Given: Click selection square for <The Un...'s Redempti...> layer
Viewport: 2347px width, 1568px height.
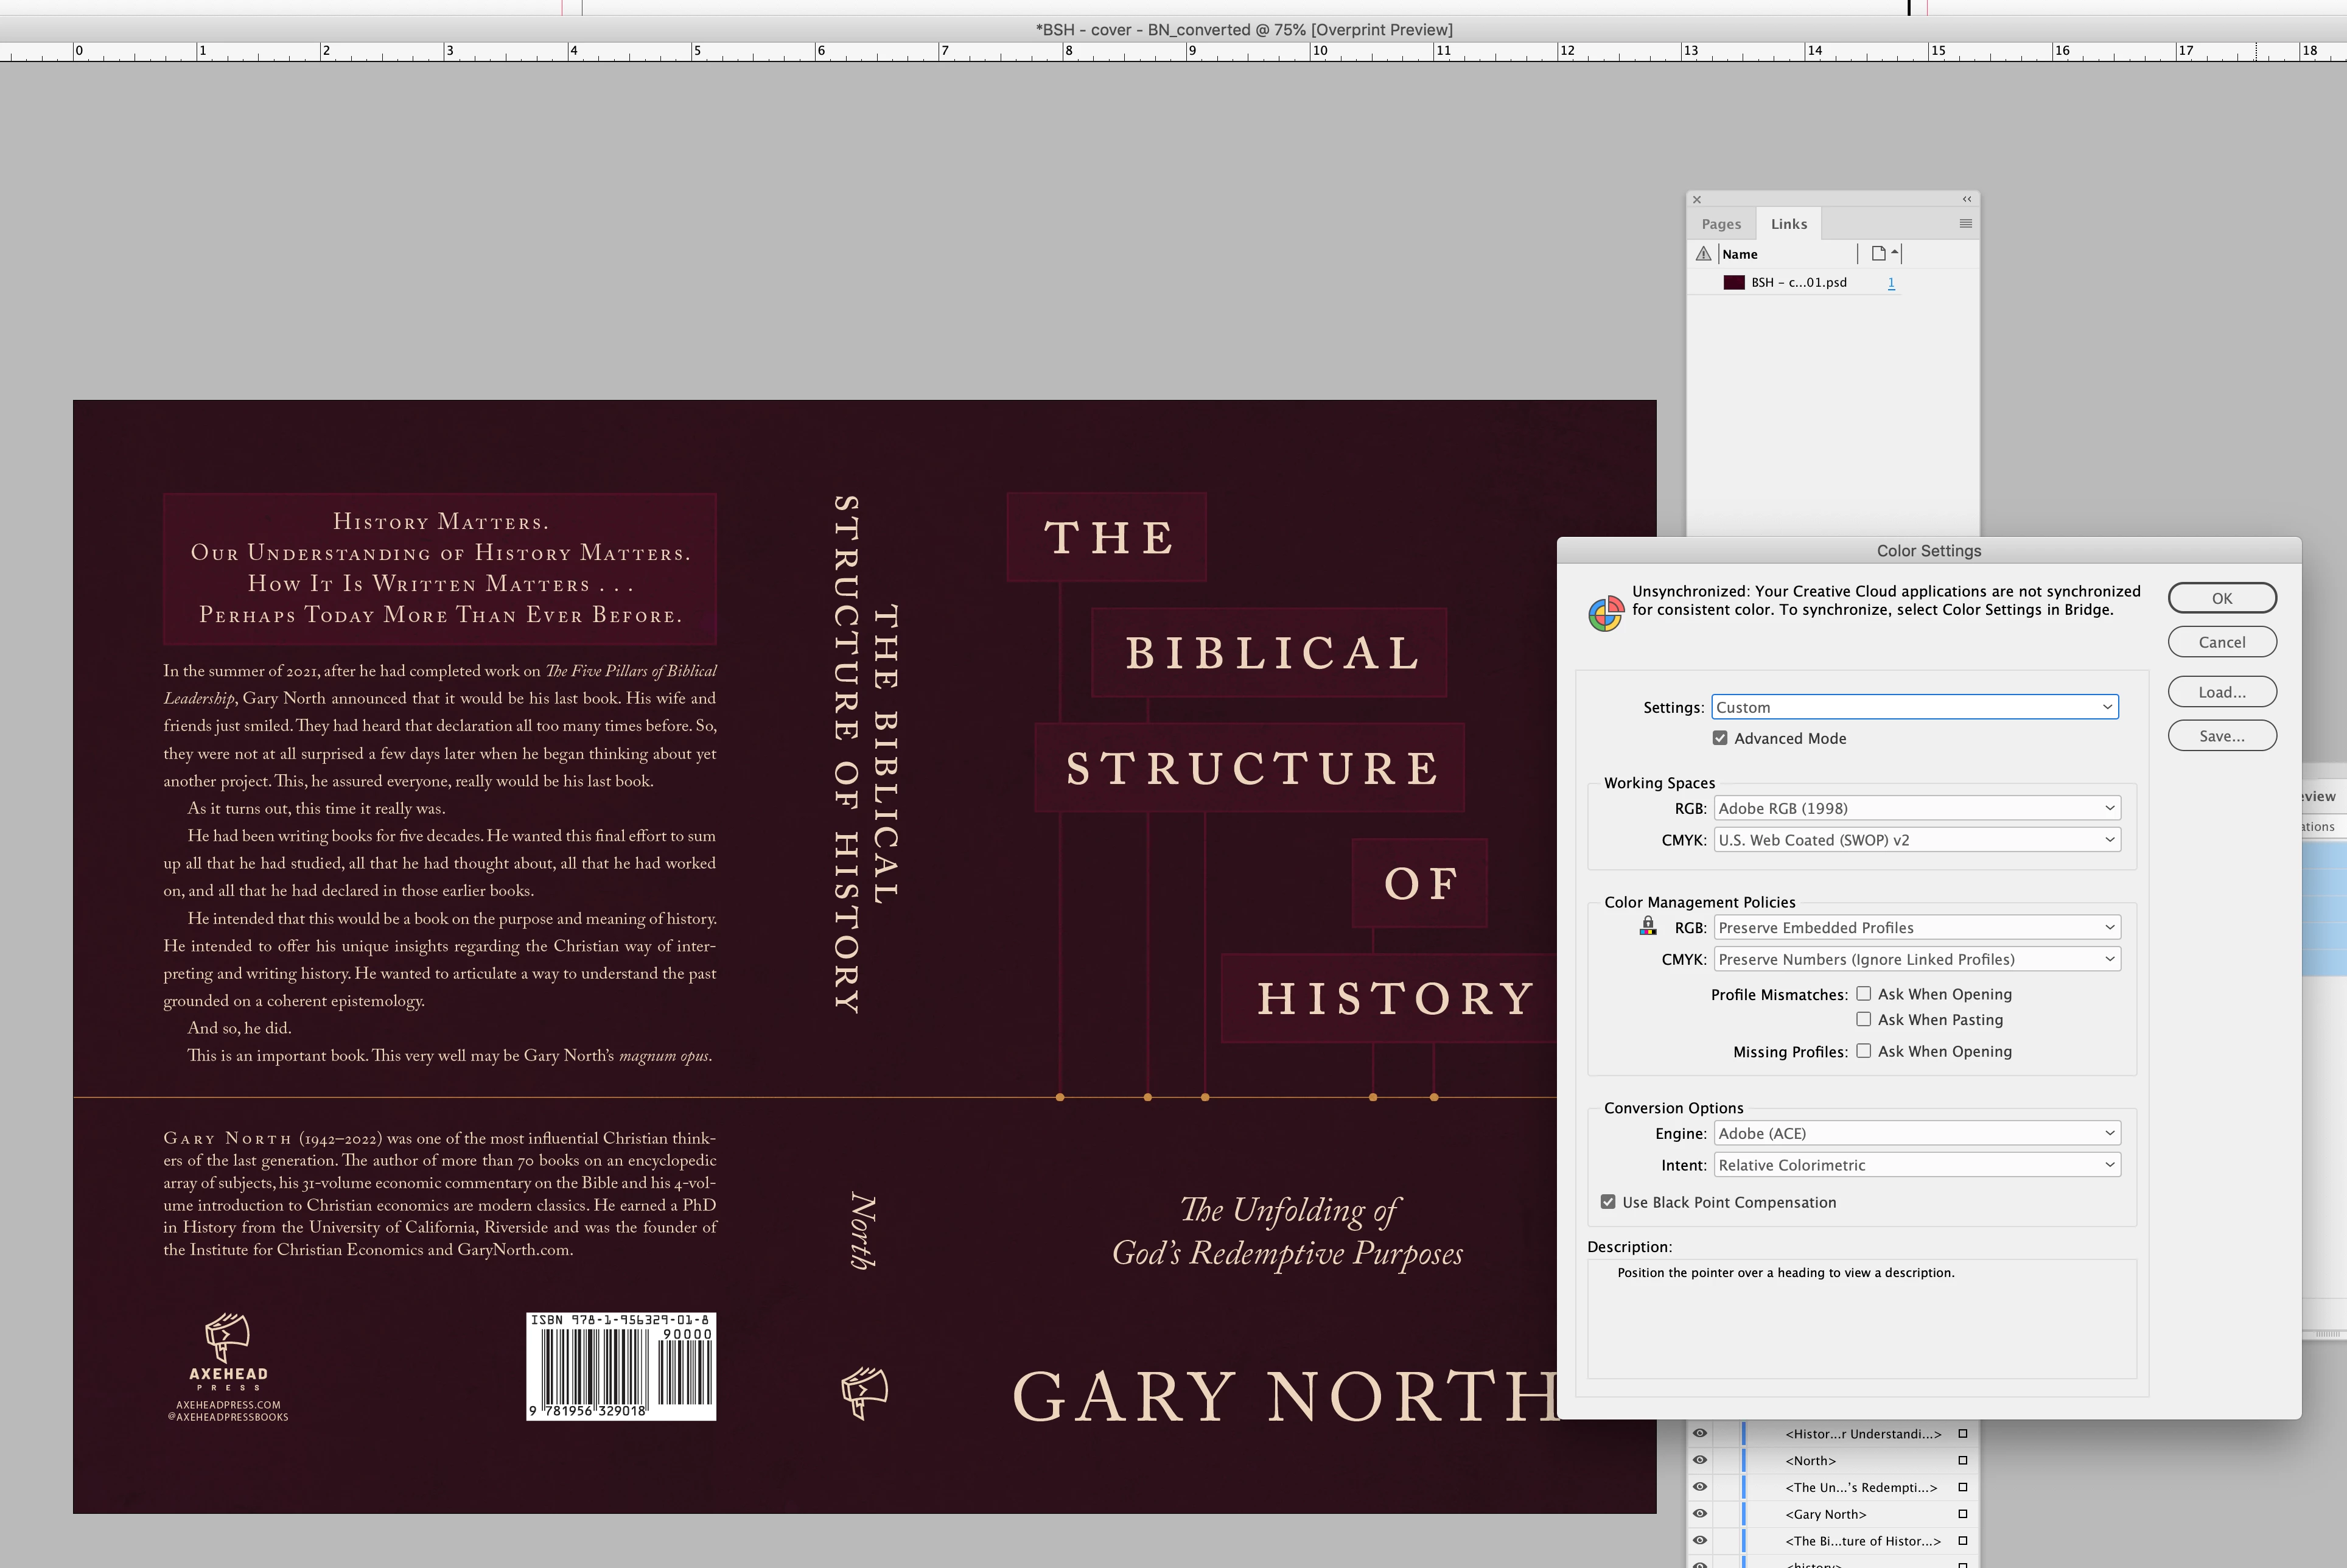Looking at the screenshot, I should click(x=1962, y=1487).
